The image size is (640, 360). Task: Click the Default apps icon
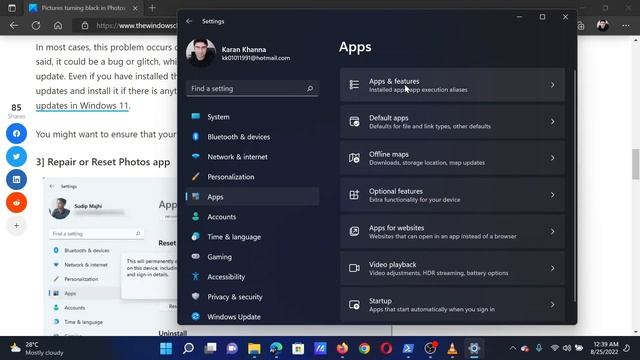354,122
